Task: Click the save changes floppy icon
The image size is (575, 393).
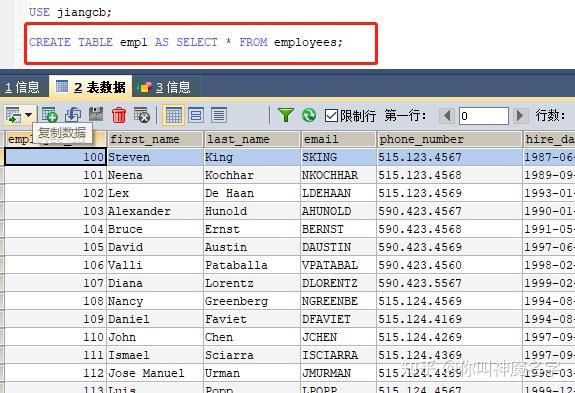Action: click(96, 115)
